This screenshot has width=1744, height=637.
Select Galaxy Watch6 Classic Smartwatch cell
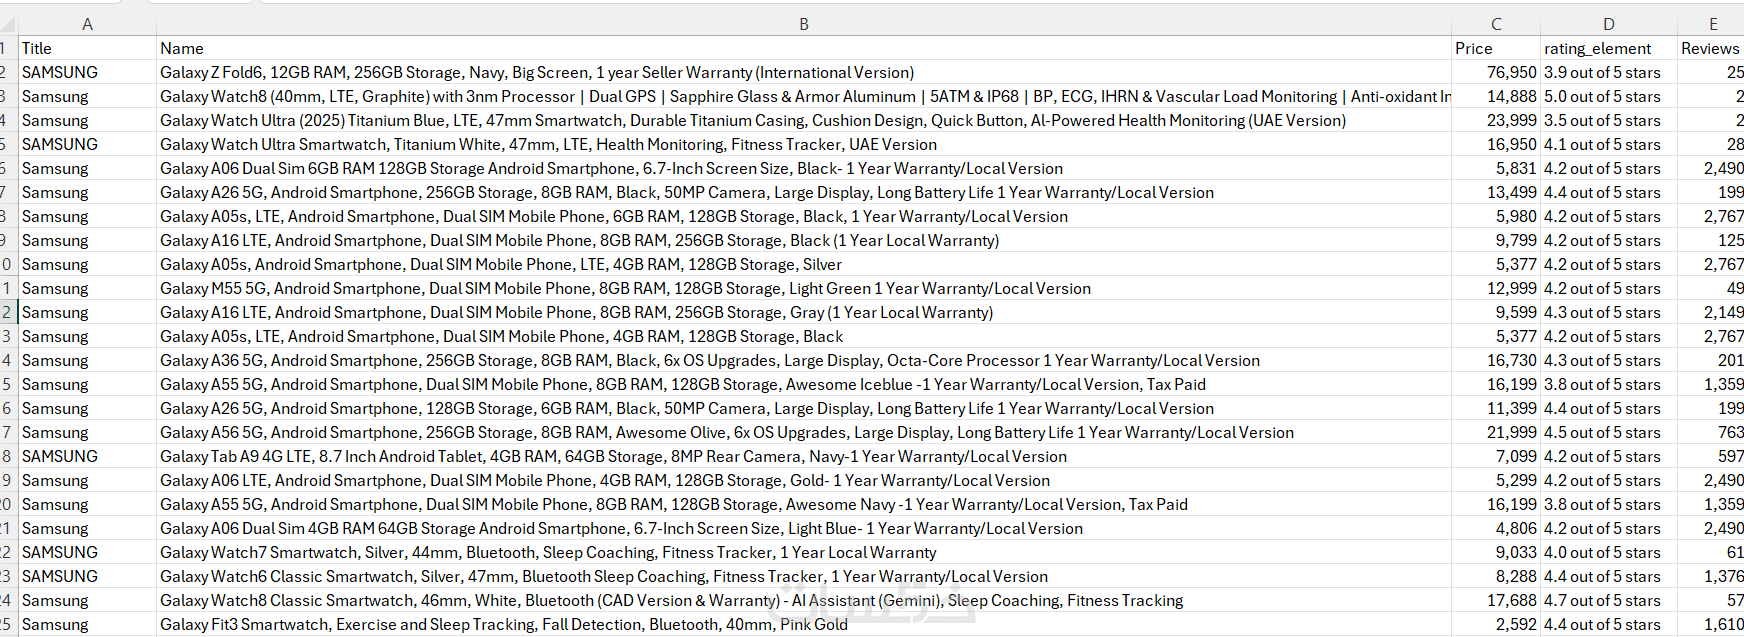tap(804, 576)
